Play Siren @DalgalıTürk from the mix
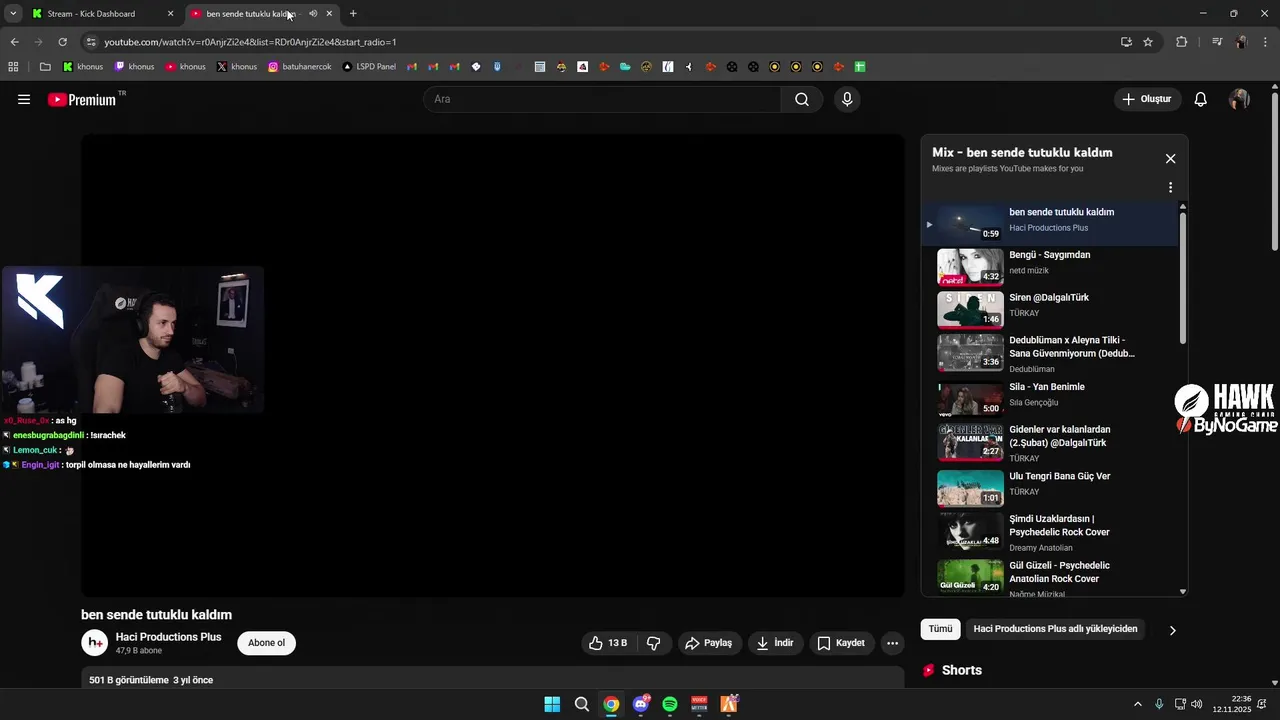This screenshot has width=1280, height=720. tap(1050, 310)
